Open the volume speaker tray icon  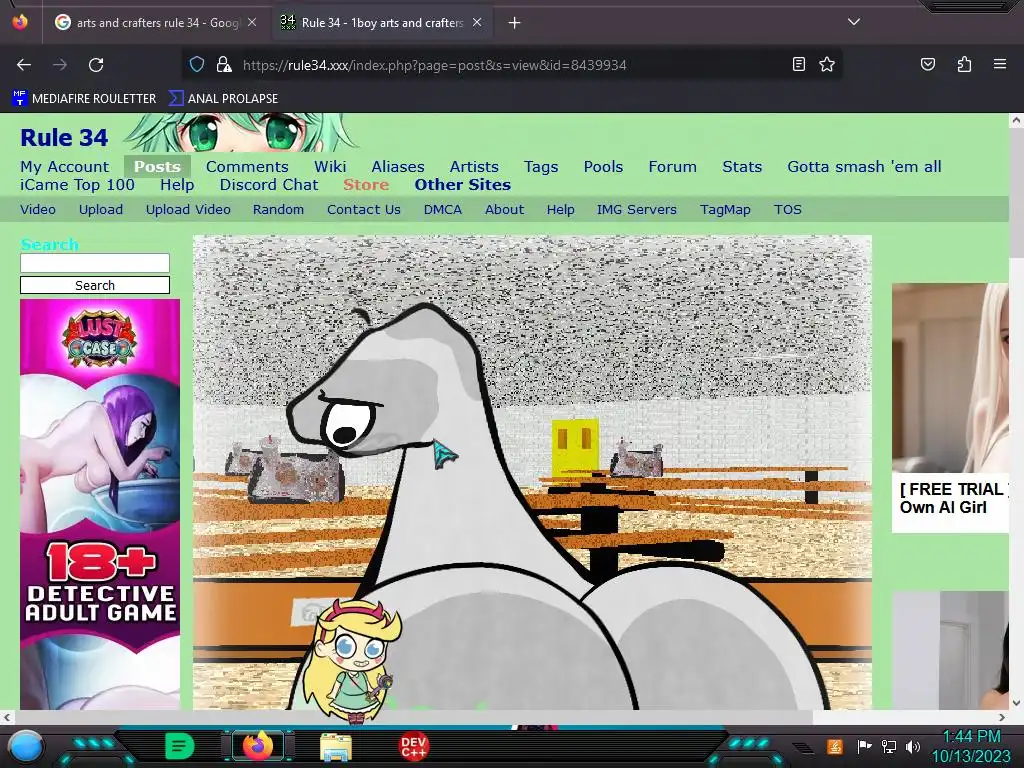913,746
